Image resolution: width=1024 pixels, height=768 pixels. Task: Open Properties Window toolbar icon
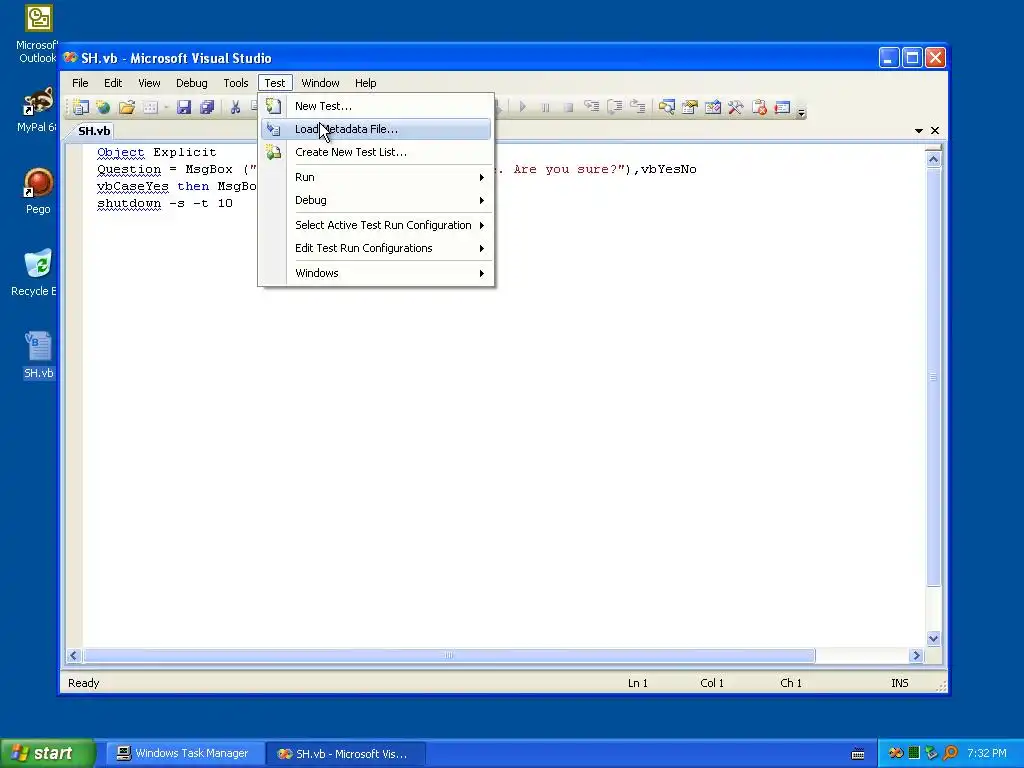coord(690,107)
